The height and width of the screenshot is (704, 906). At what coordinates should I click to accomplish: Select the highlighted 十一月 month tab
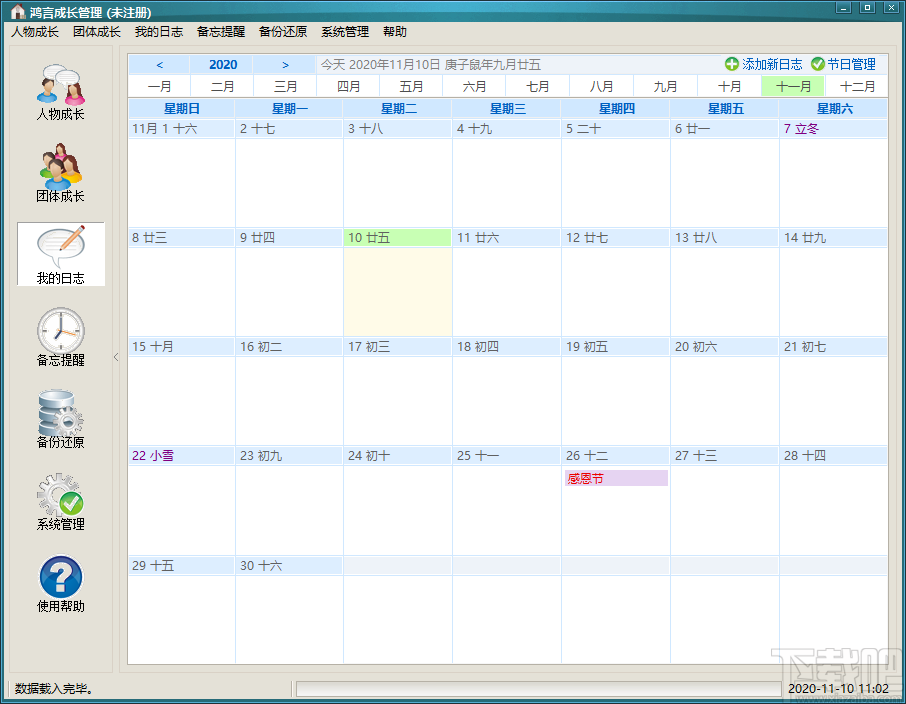(x=793, y=87)
